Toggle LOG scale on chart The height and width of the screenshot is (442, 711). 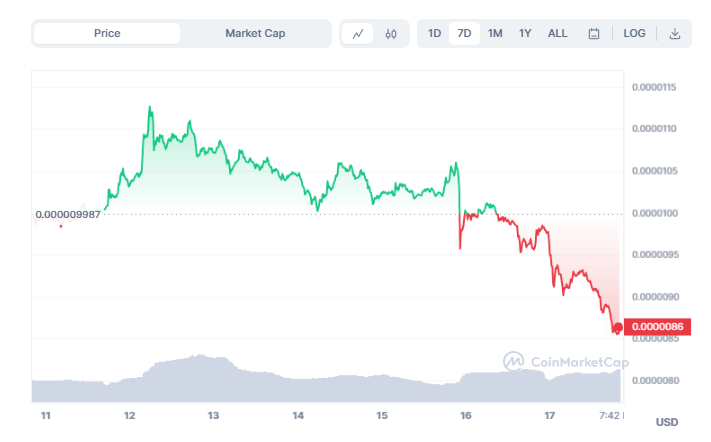click(634, 33)
